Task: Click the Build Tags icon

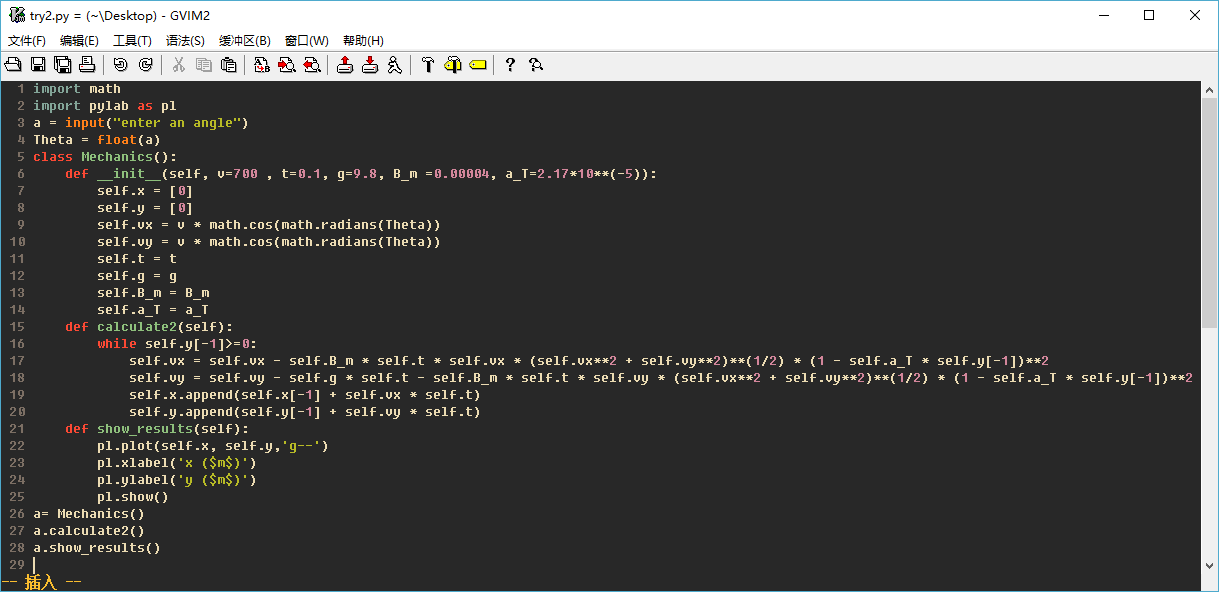Action: pyautogui.click(x=453, y=65)
